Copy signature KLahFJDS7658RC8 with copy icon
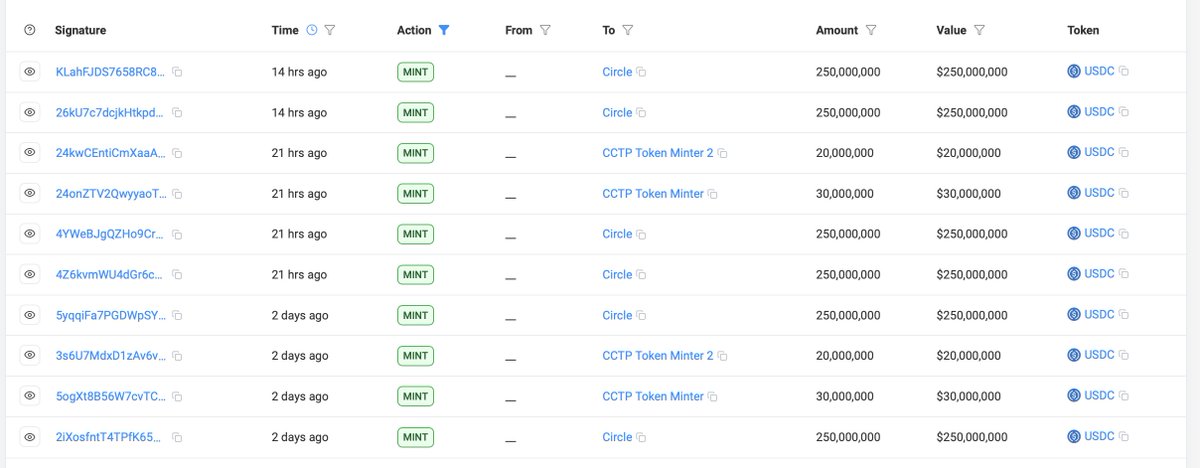This screenshot has width=1200, height=468. pos(177,72)
